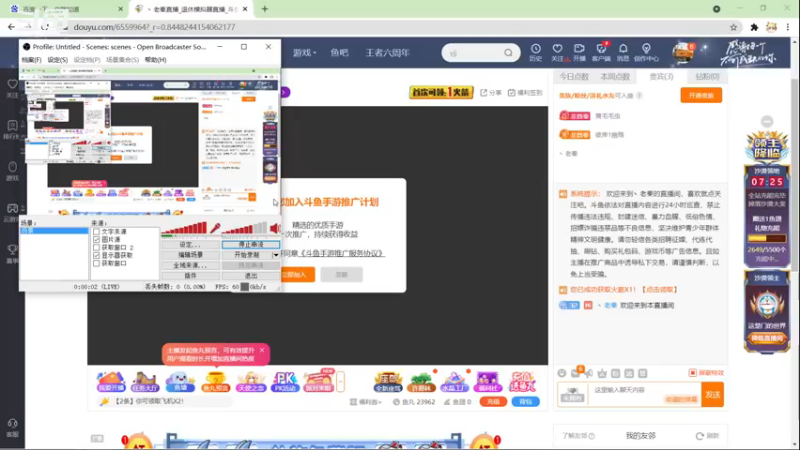This screenshot has height=450, width=800.
Task: Open 福利社 icon
Action: point(487,382)
